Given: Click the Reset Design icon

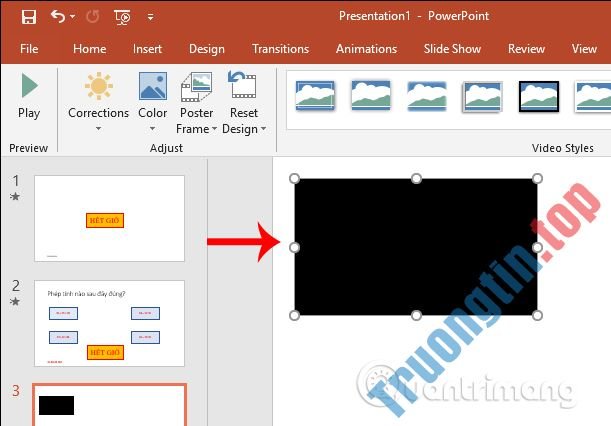Looking at the screenshot, I should point(243,84).
